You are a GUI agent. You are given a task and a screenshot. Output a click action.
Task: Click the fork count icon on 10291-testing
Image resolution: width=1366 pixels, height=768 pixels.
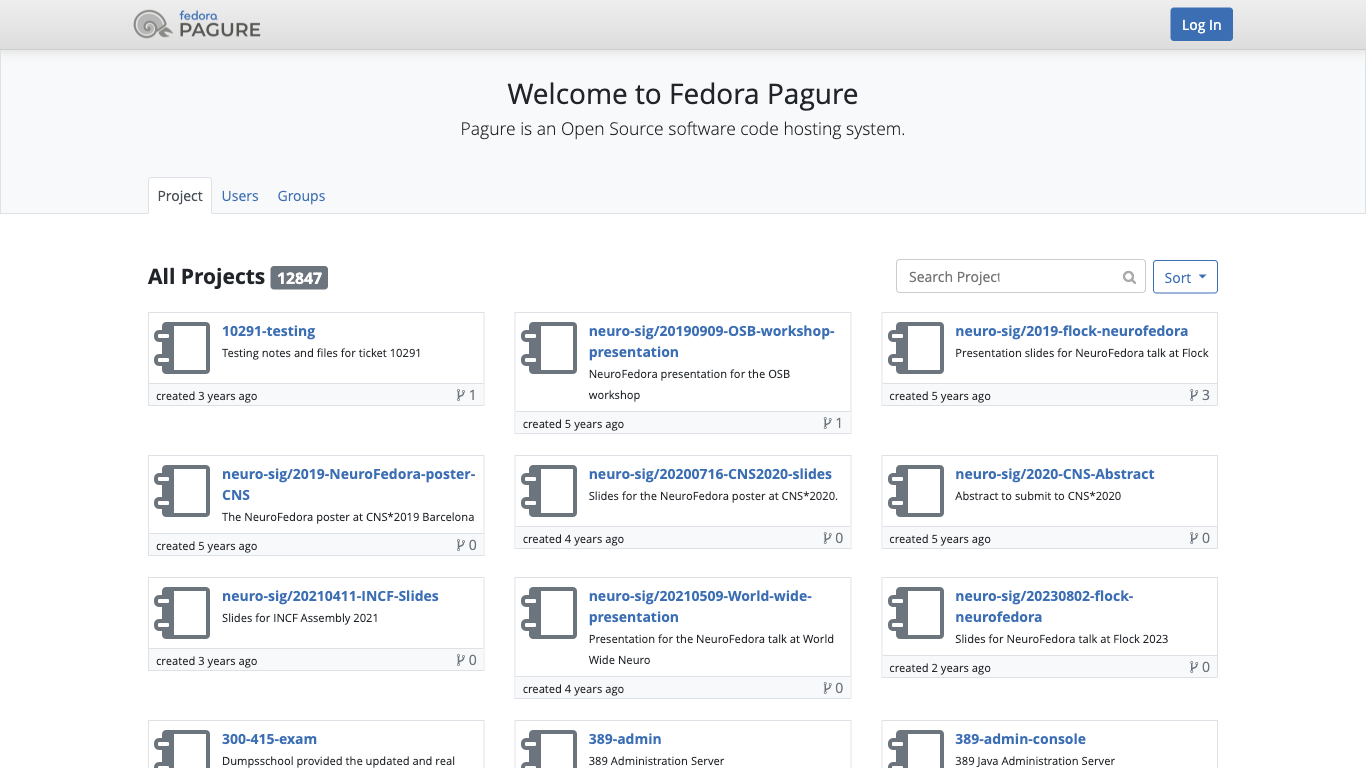(460, 395)
